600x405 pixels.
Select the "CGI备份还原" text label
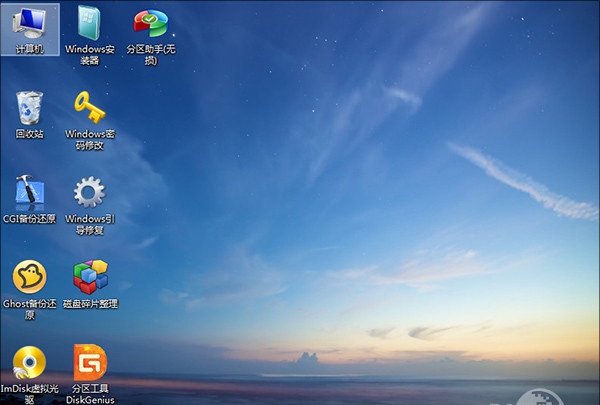[29, 218]
